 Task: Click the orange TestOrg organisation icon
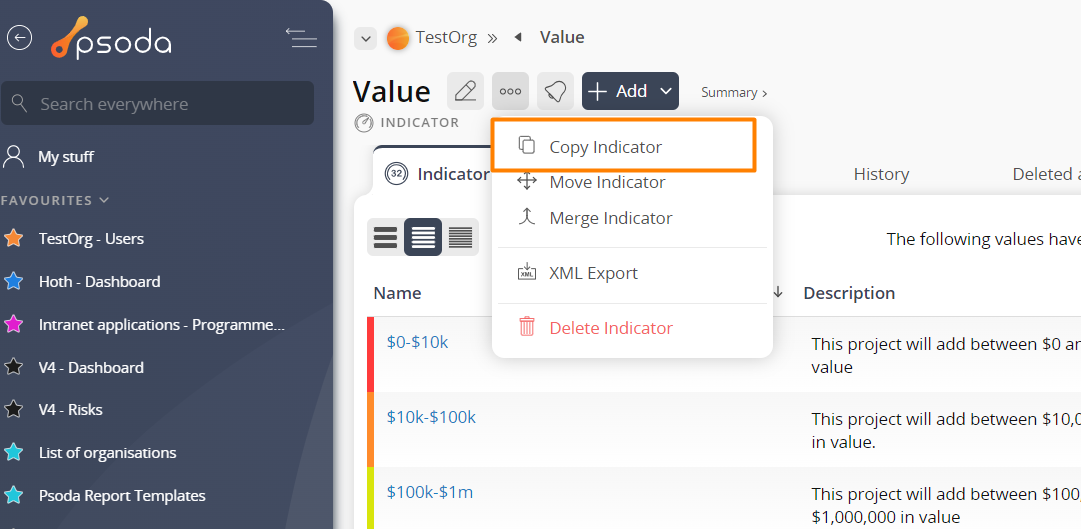point(398,38)
